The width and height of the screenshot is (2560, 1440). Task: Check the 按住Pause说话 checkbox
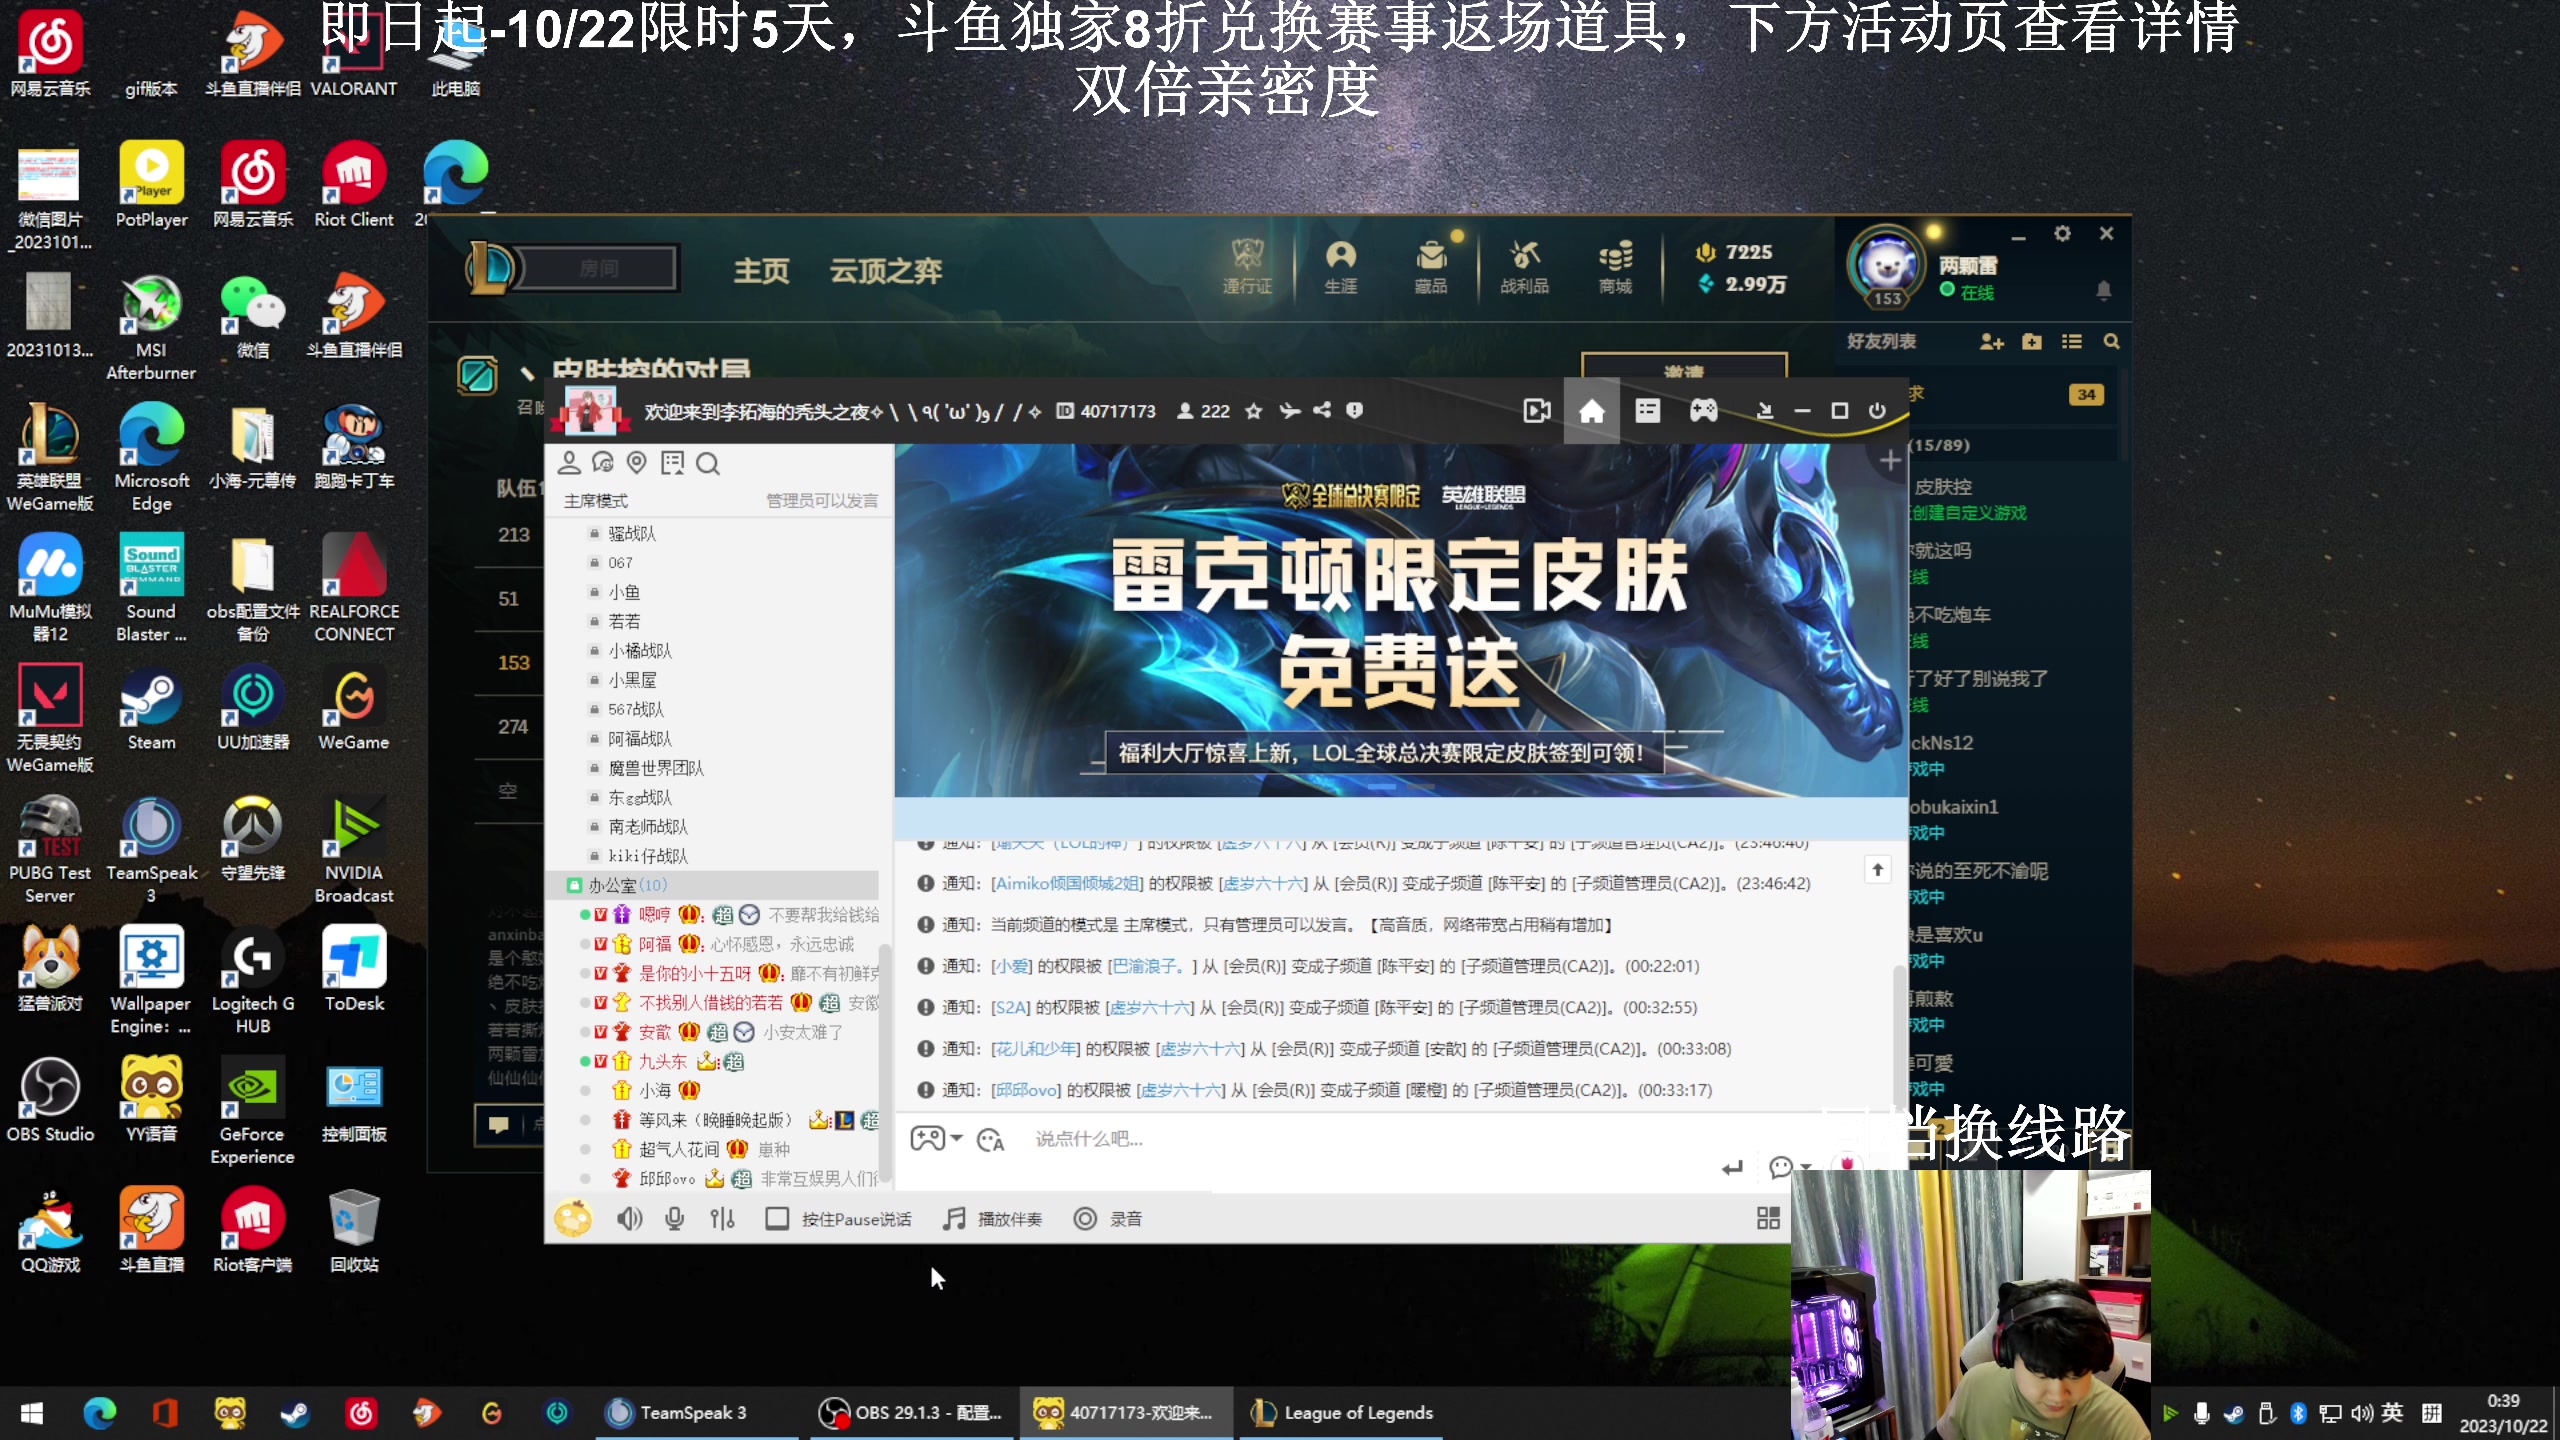tap(777, 1218)
